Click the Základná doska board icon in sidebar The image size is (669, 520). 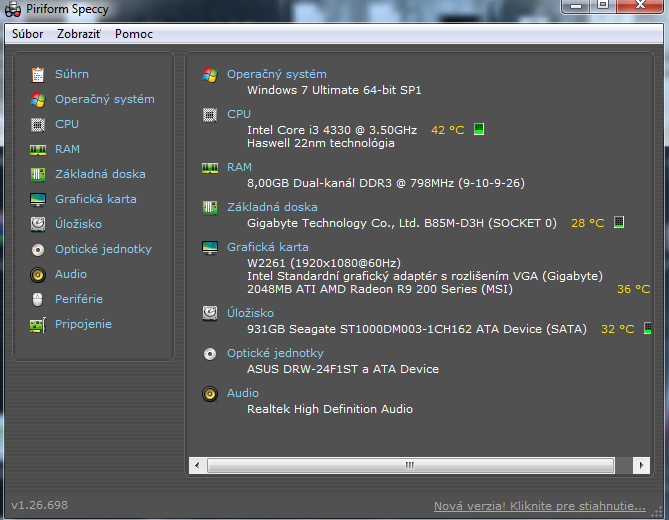[38, 174]
